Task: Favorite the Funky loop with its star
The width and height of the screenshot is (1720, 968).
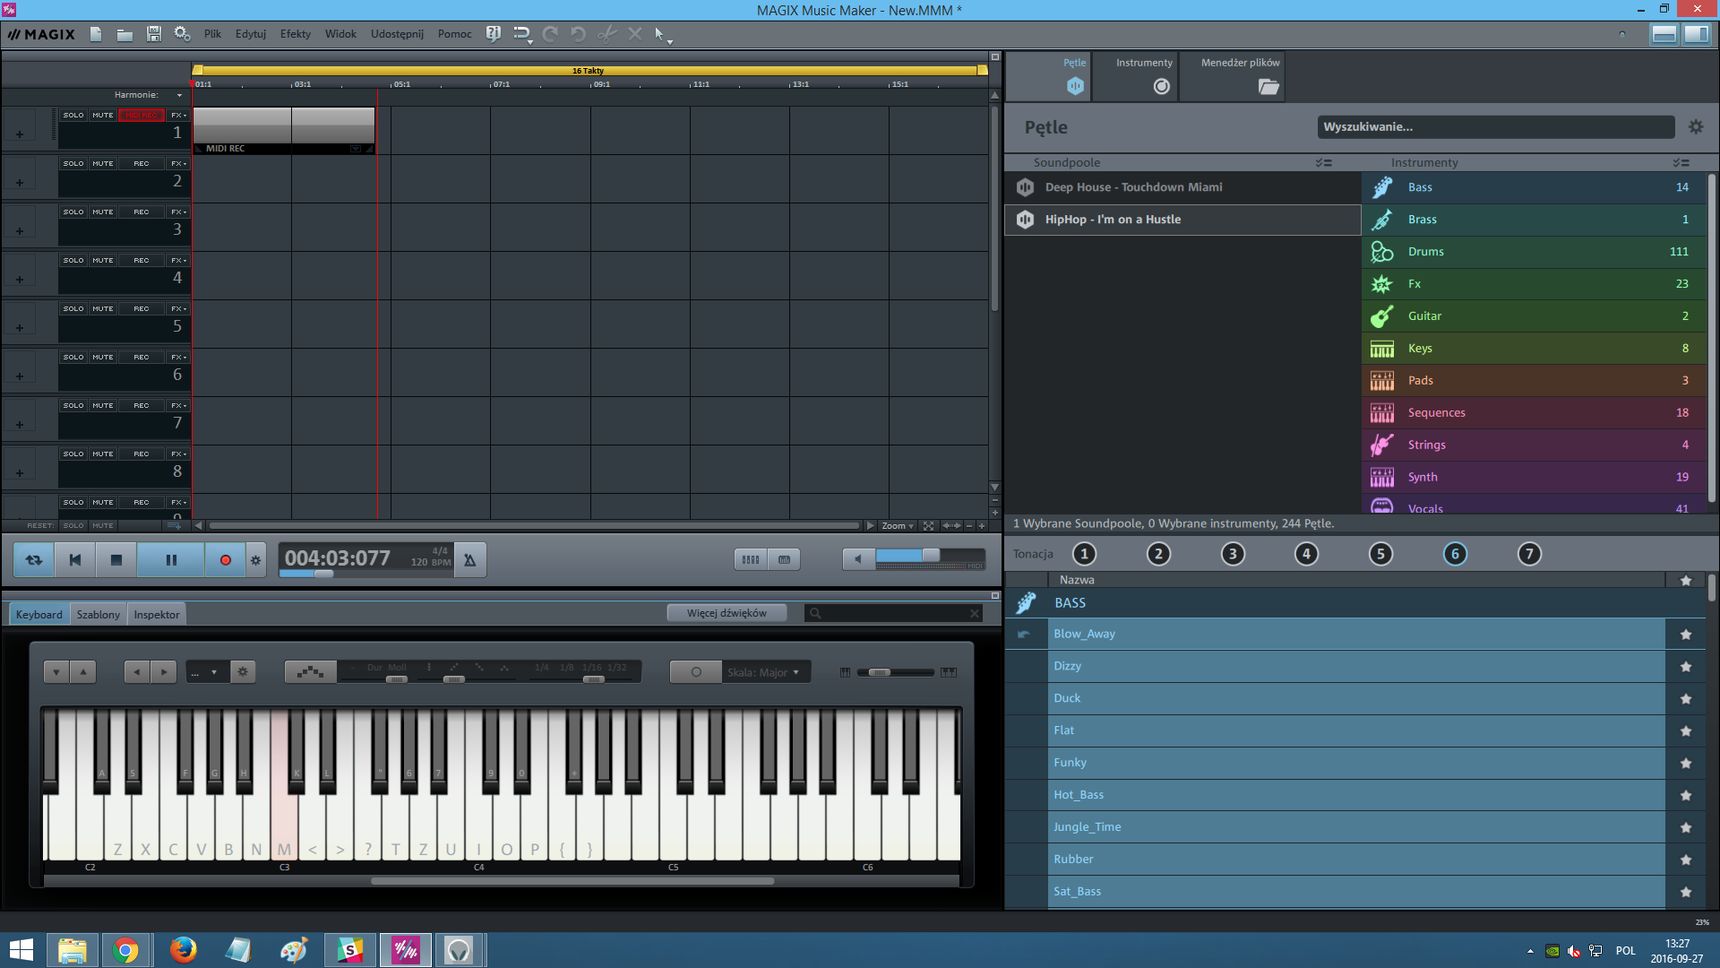Action: click(1686, 763)
